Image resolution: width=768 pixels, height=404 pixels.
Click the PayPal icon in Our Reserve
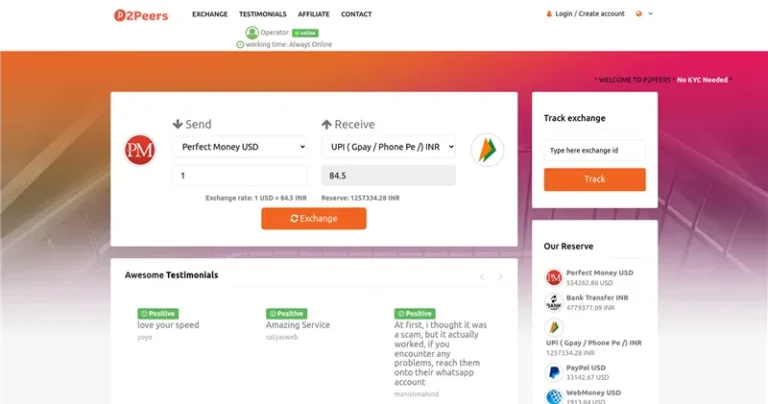[553, 372]
